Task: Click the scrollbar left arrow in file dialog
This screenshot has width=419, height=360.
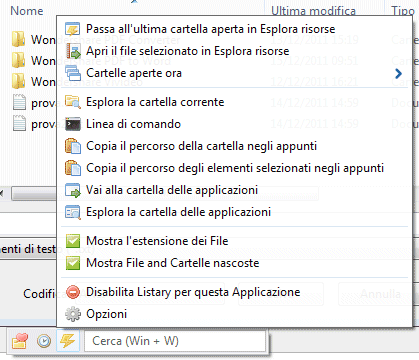Action: [2, 194]
